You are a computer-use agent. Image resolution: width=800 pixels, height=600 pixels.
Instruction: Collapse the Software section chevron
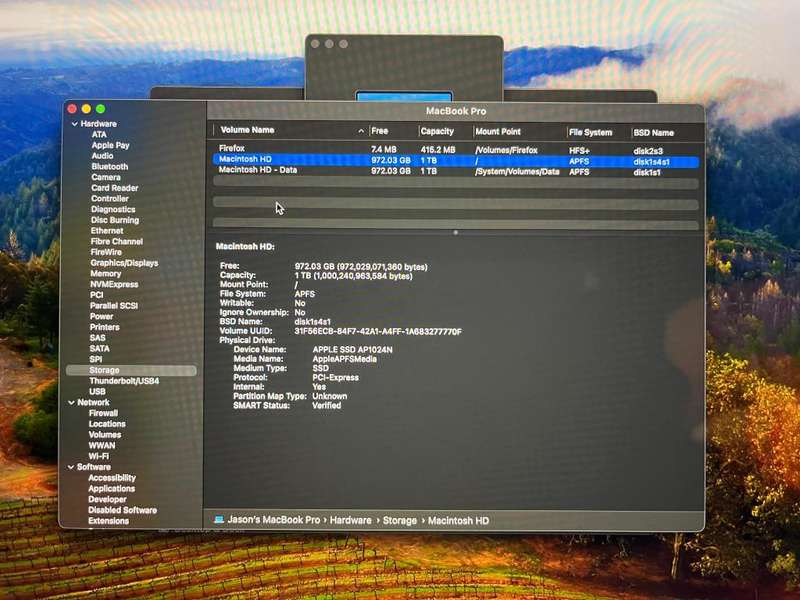tap(70, 467)
